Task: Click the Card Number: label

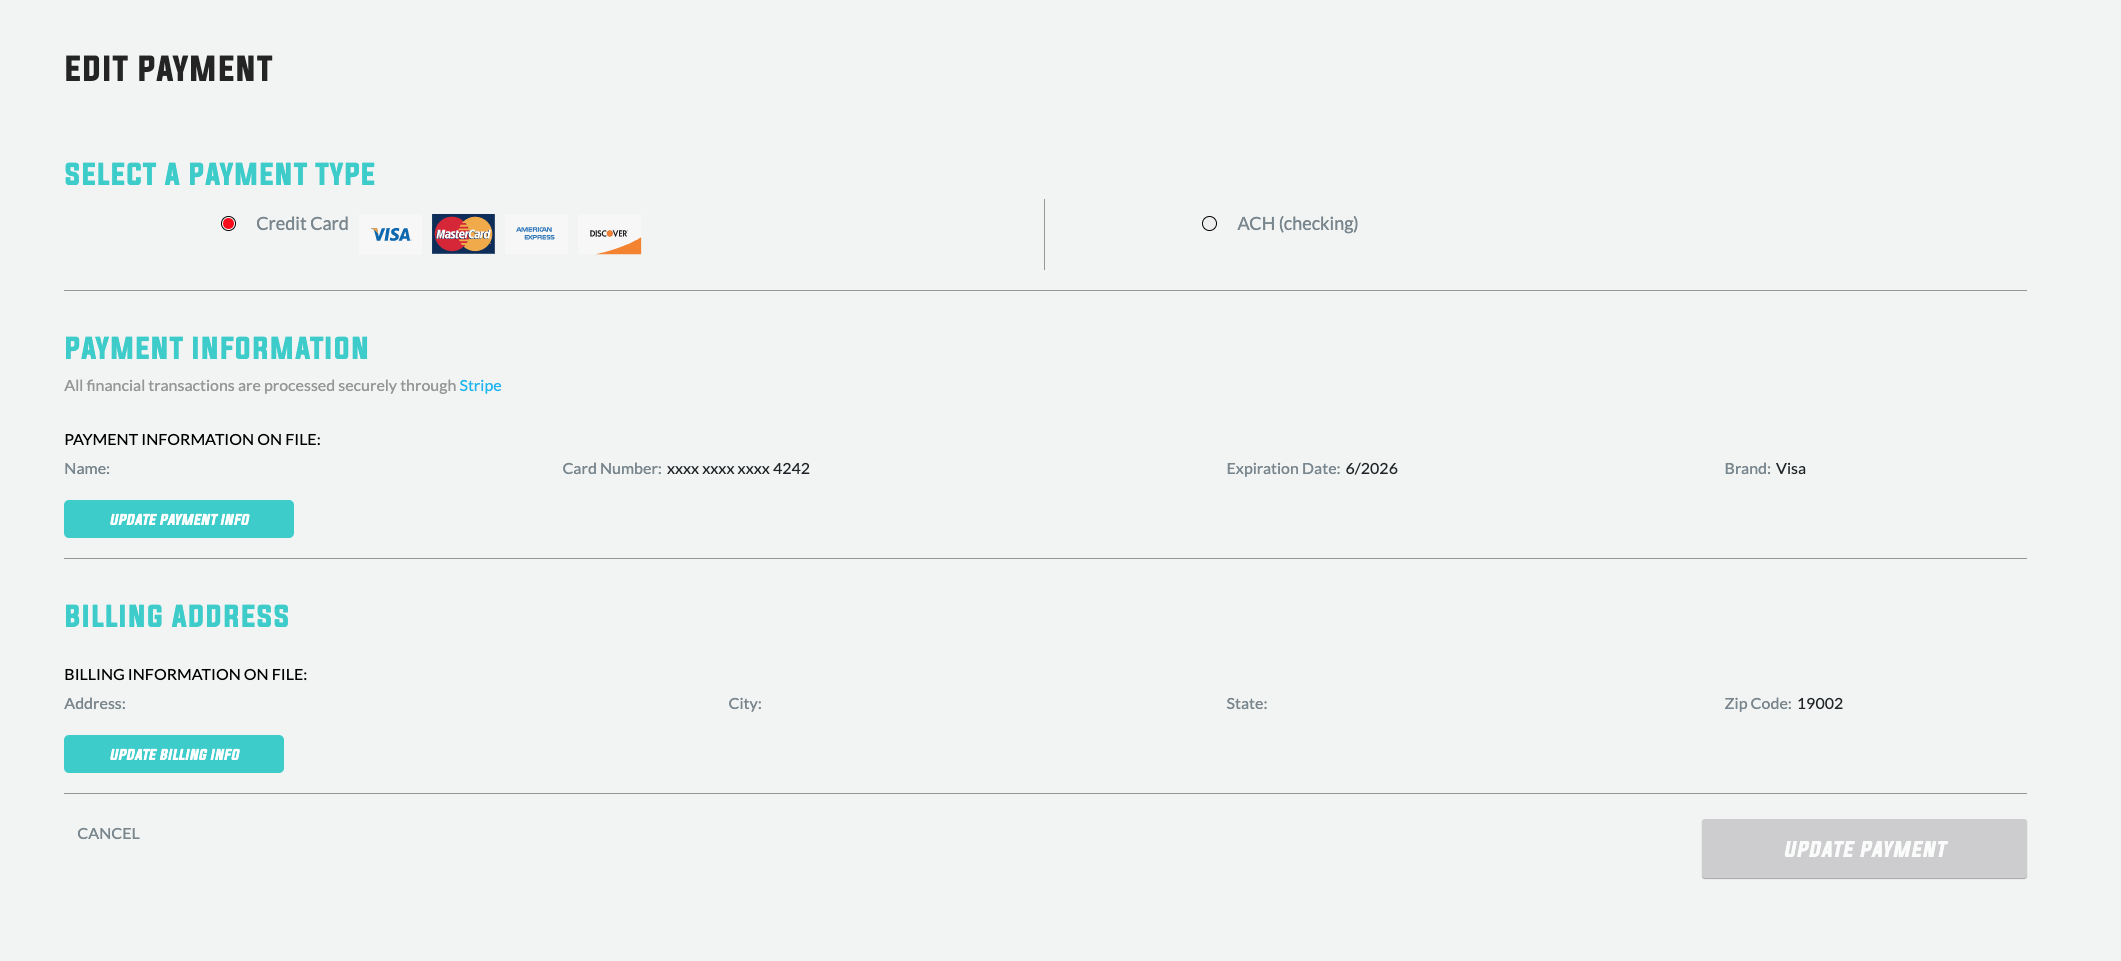Action: (x=612, y=469)
